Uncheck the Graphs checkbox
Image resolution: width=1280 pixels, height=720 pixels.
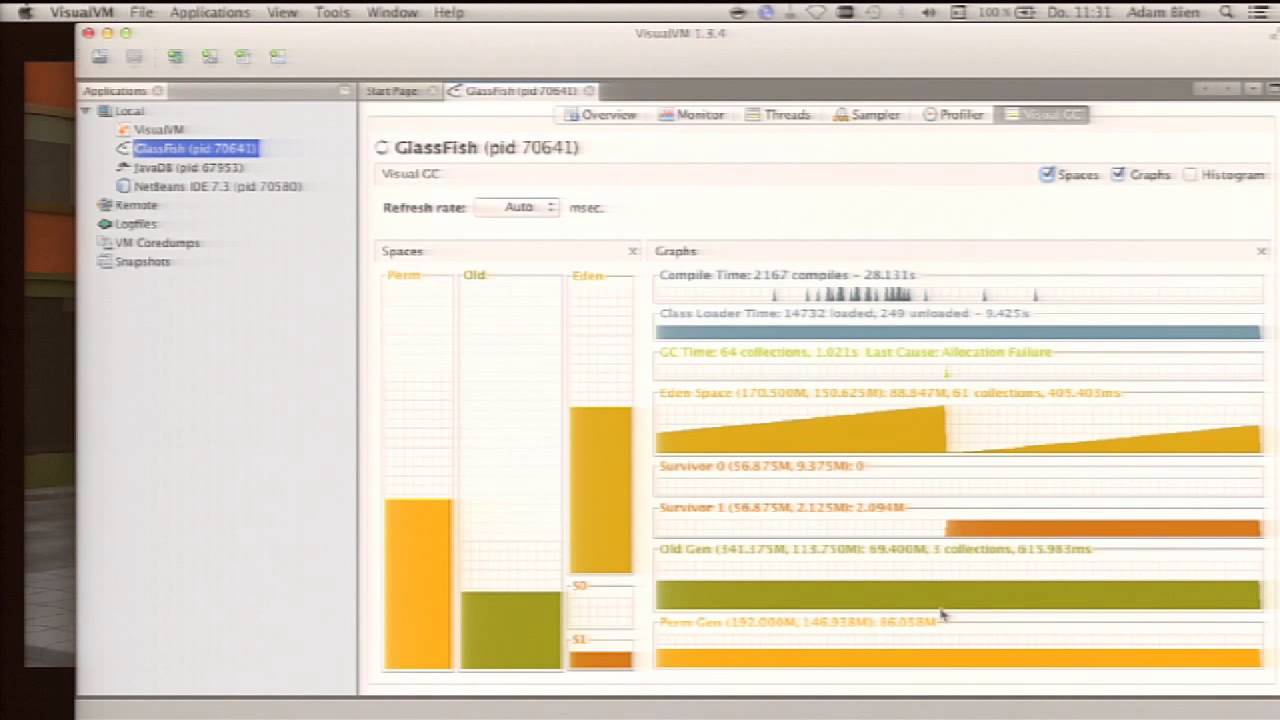(1119, 174)
